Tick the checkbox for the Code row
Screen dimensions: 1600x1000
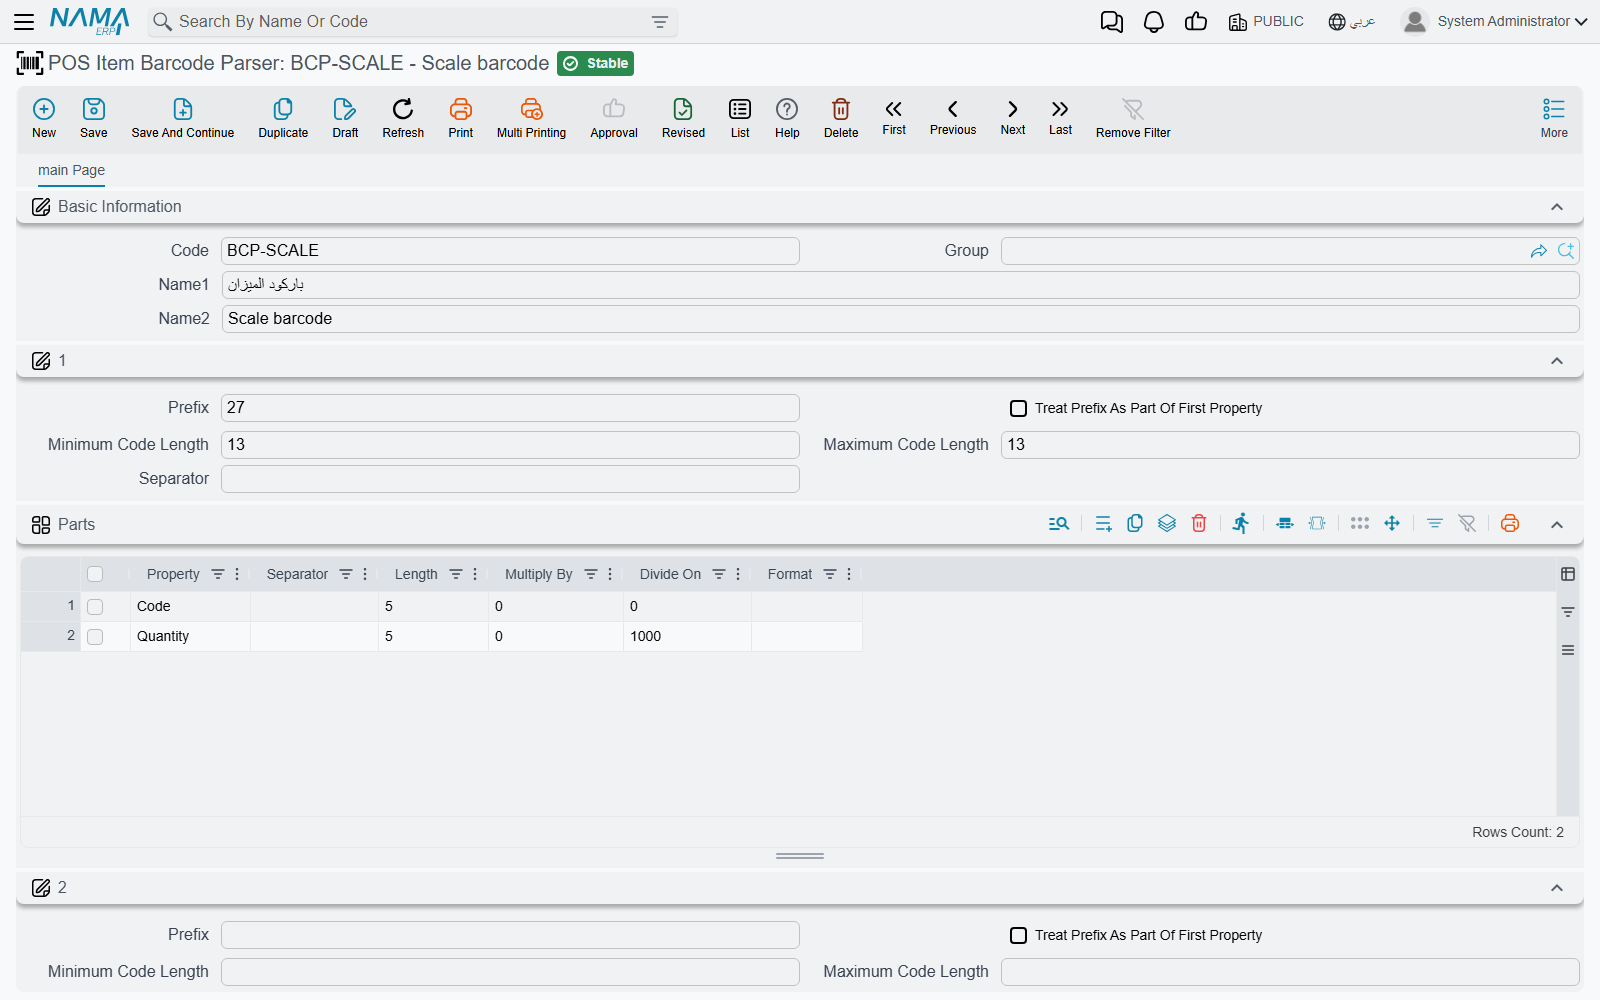coord(95,607)
